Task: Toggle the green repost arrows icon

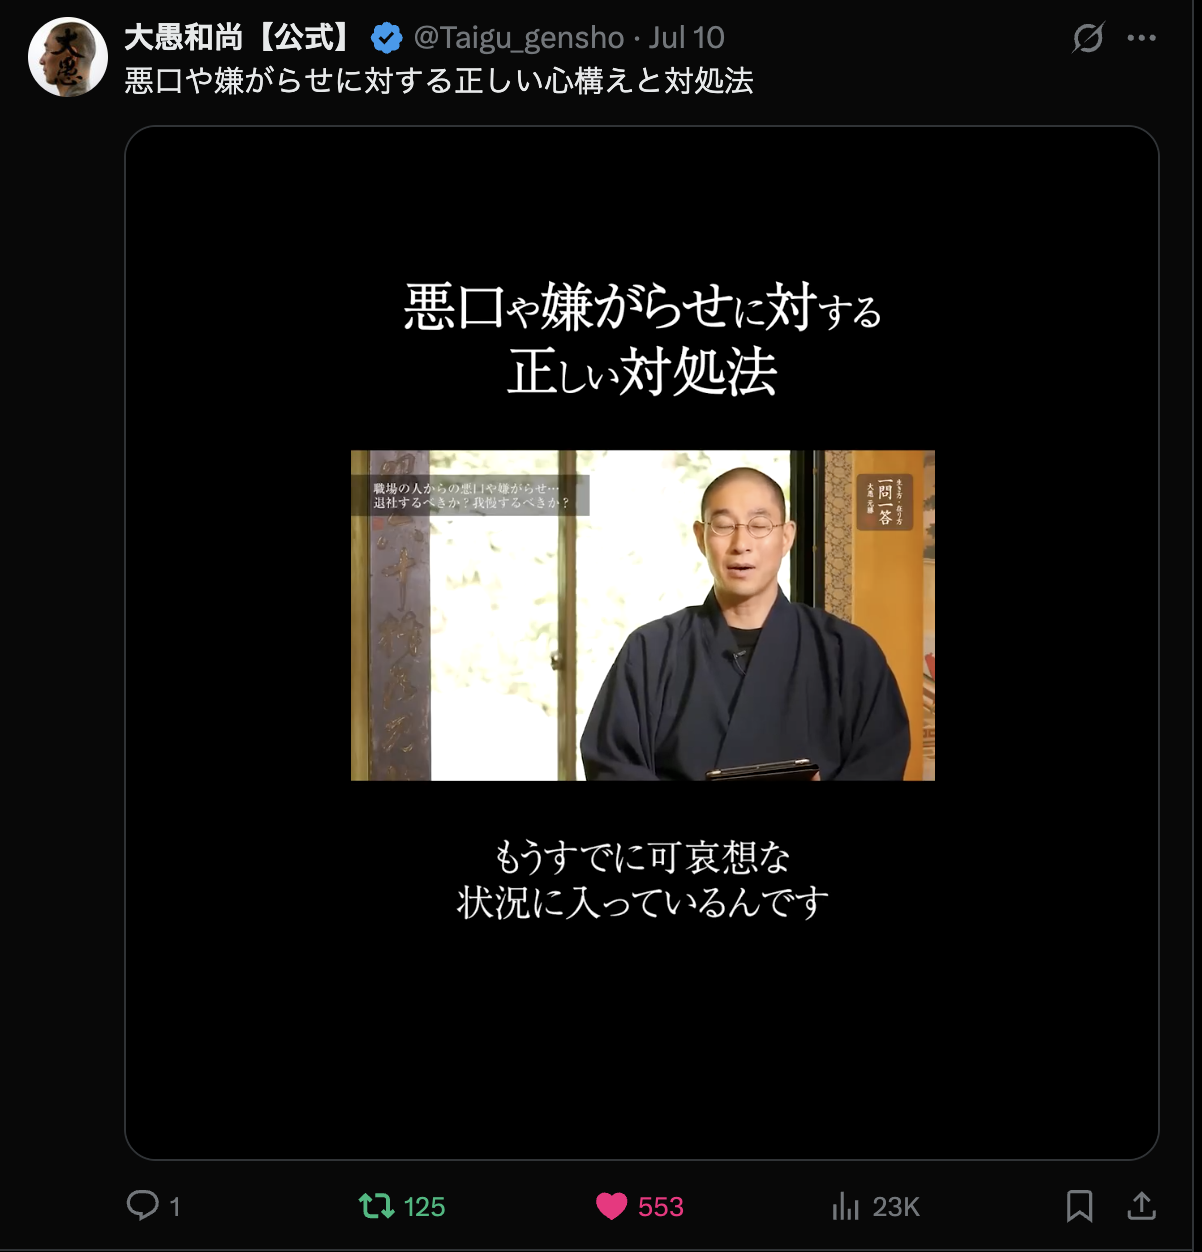Action: click(377, 1206)
